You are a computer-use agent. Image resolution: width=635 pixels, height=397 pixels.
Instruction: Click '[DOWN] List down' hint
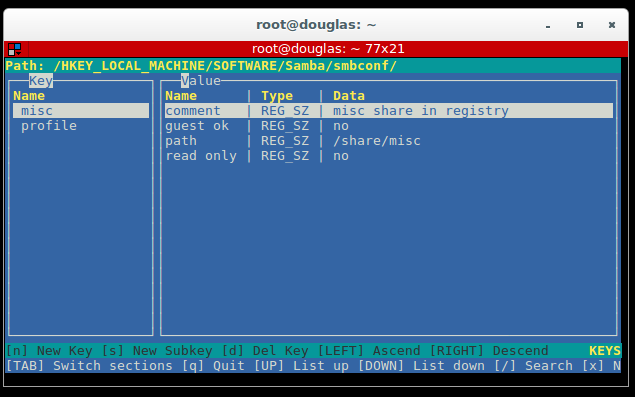[x=421, y=365]
